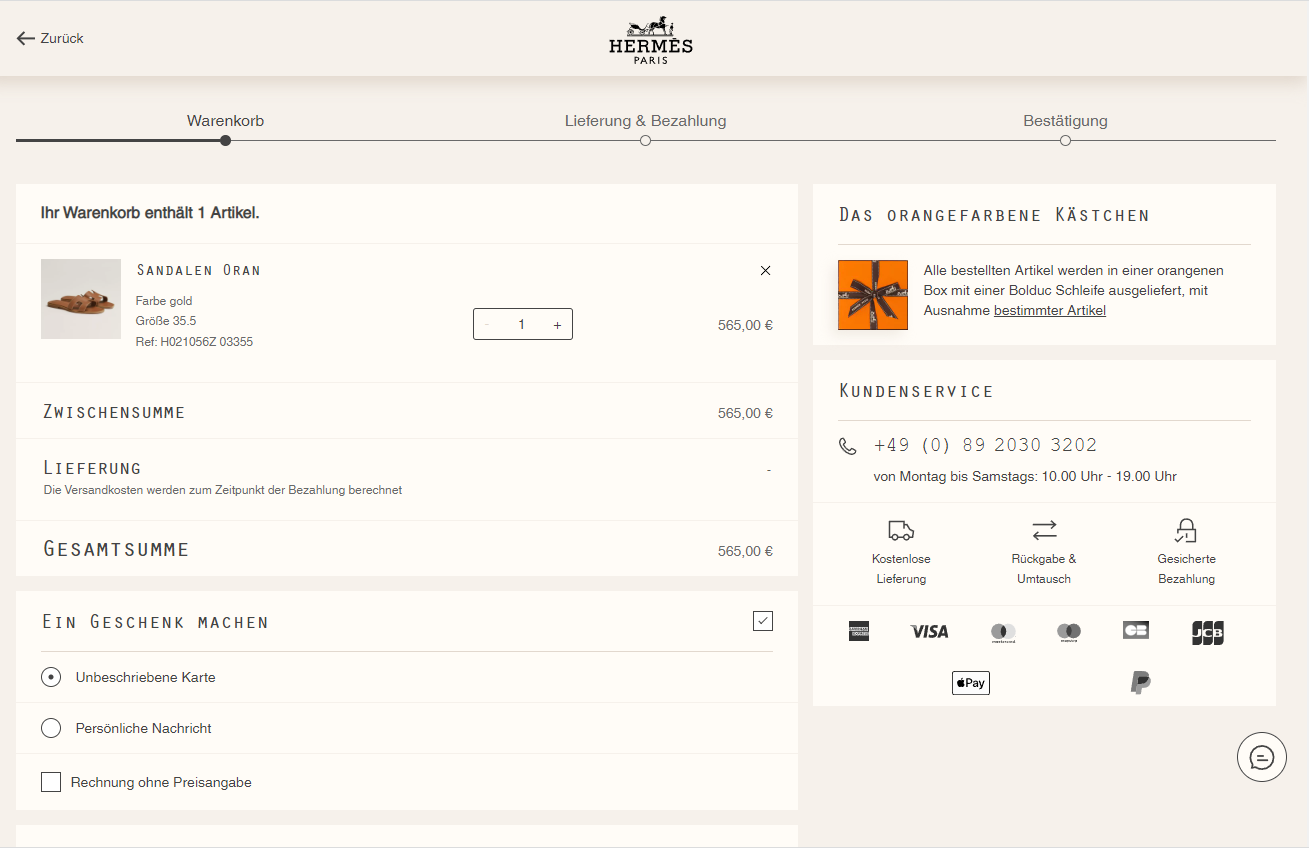Click the JCB payment icon
The height and width of the screenshot is (849, 1309).
pyautogui.click(x=1208, y=632)
